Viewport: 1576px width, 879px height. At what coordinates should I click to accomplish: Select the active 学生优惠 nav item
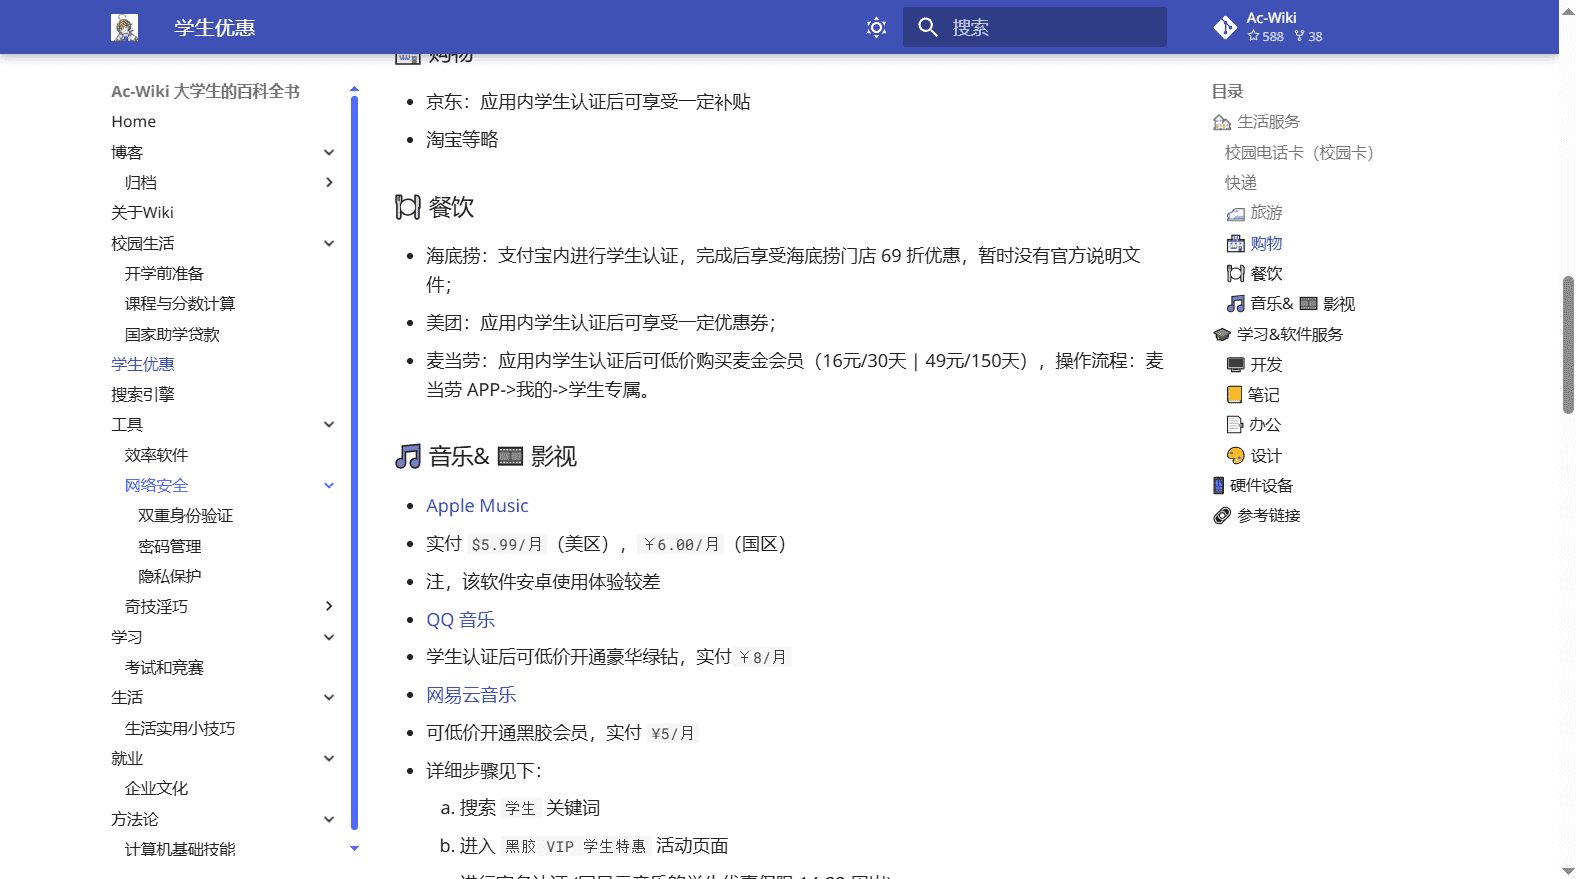pos(143,365)
